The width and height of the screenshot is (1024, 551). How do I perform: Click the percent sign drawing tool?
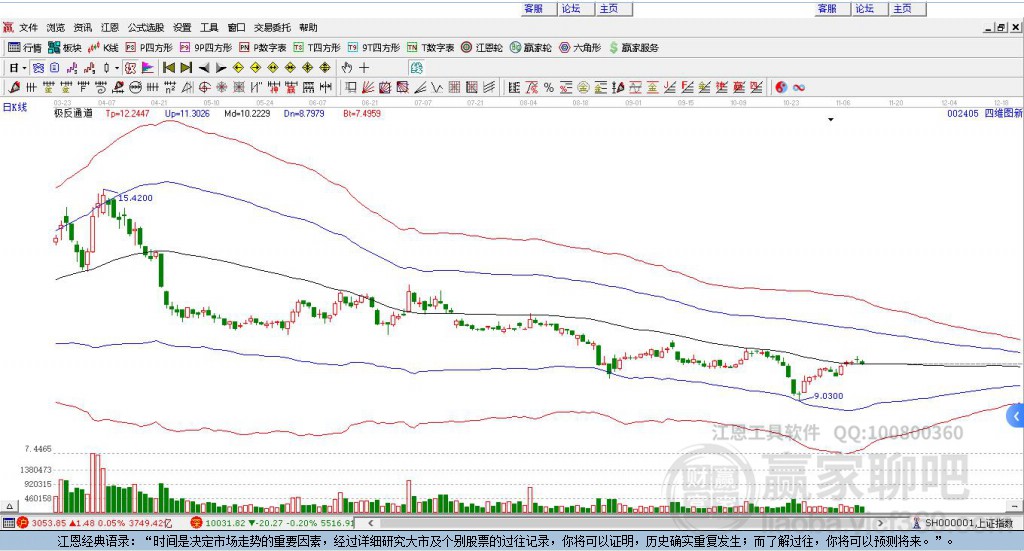pyautogui.click(x=549, y=87)
